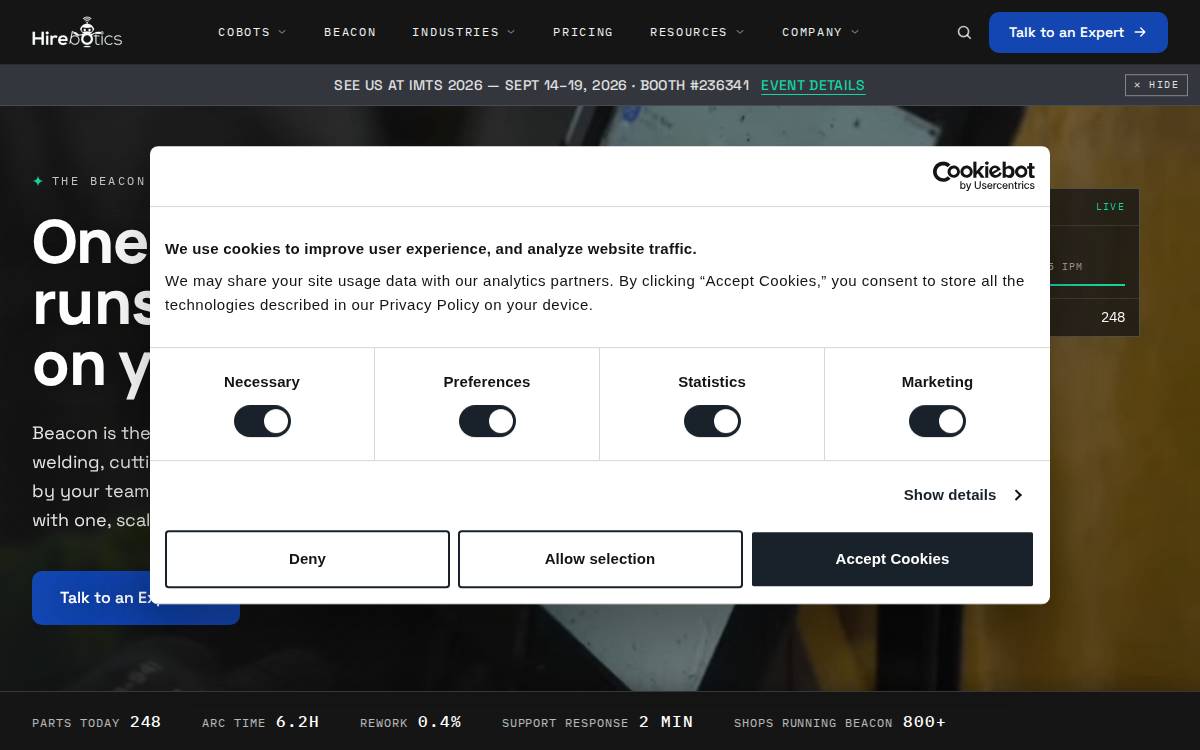Screen dimensions: 1200x750
Task: Click the LIVE status label
Action: coord(1110,207)
